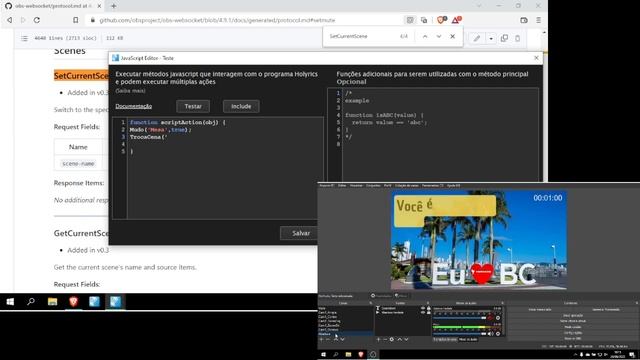The height and width of the screenshot is (360, 640).
Task: Open OBS Ferramentas menu
Action: click(432, 185)
